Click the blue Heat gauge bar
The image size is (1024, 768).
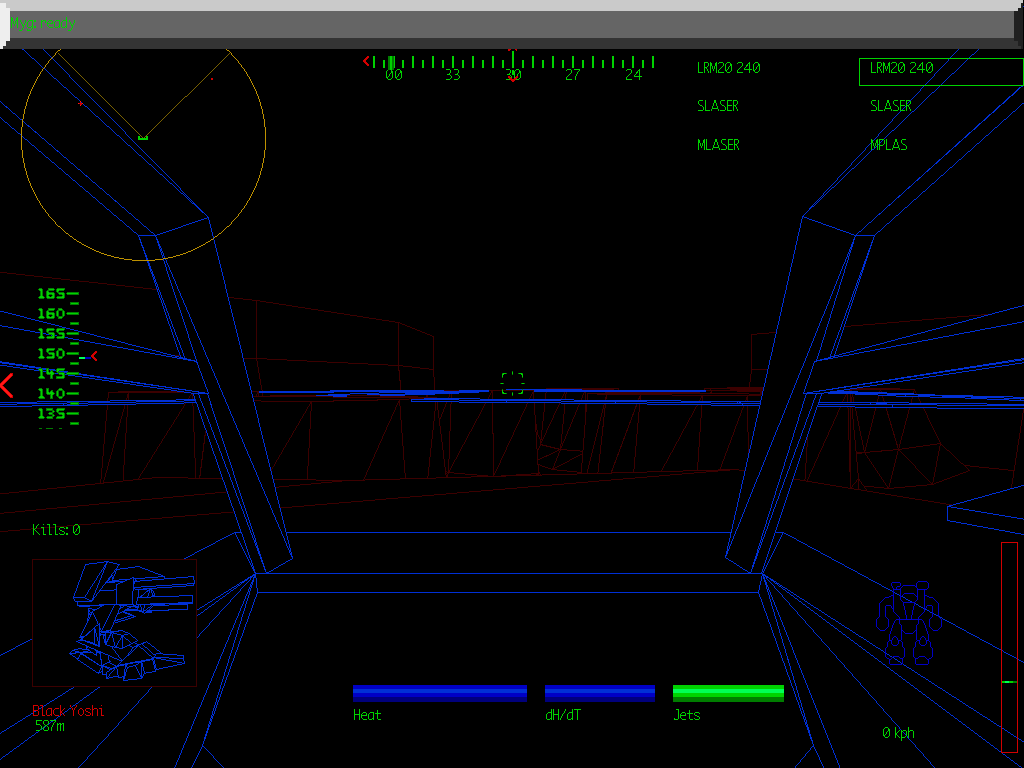click(x=440, y=693)
